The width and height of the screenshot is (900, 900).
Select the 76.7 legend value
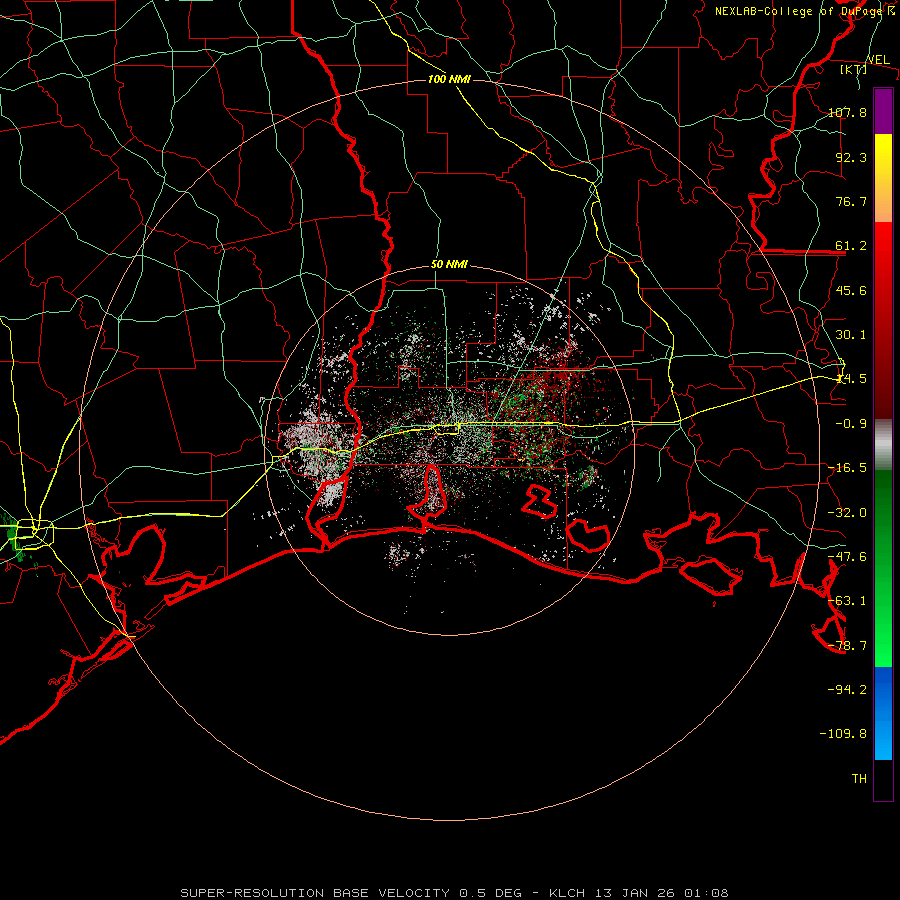[x=851, y=201]
